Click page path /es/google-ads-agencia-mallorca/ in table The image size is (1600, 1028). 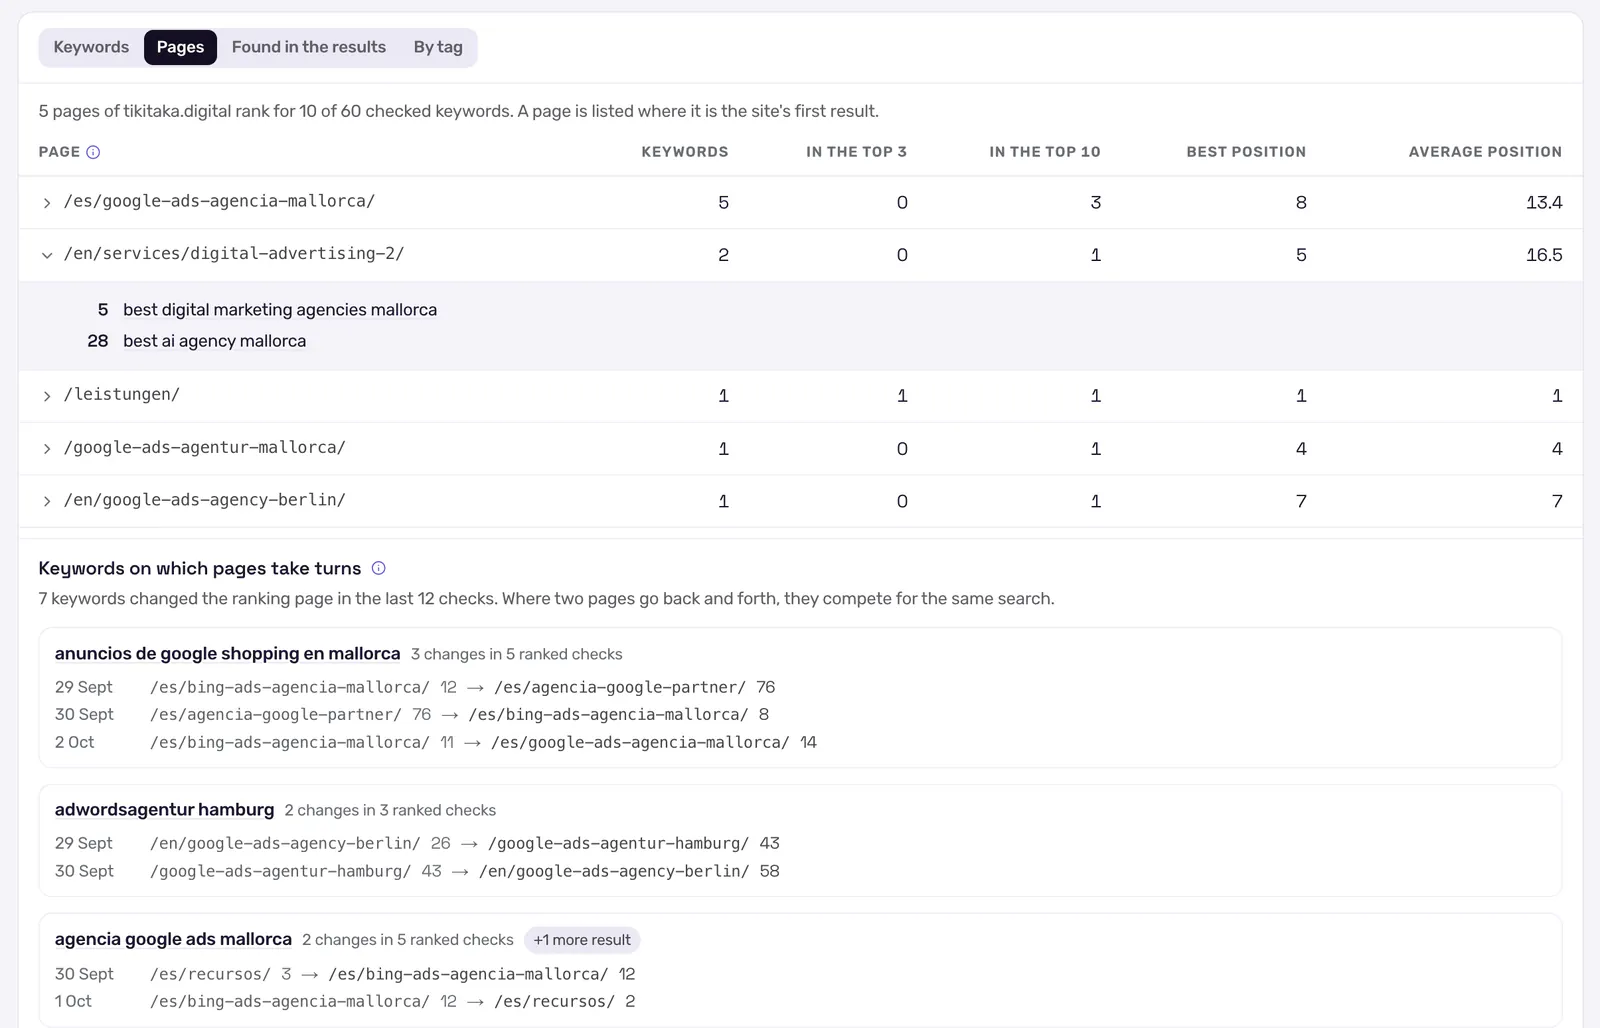pos(219,201)
